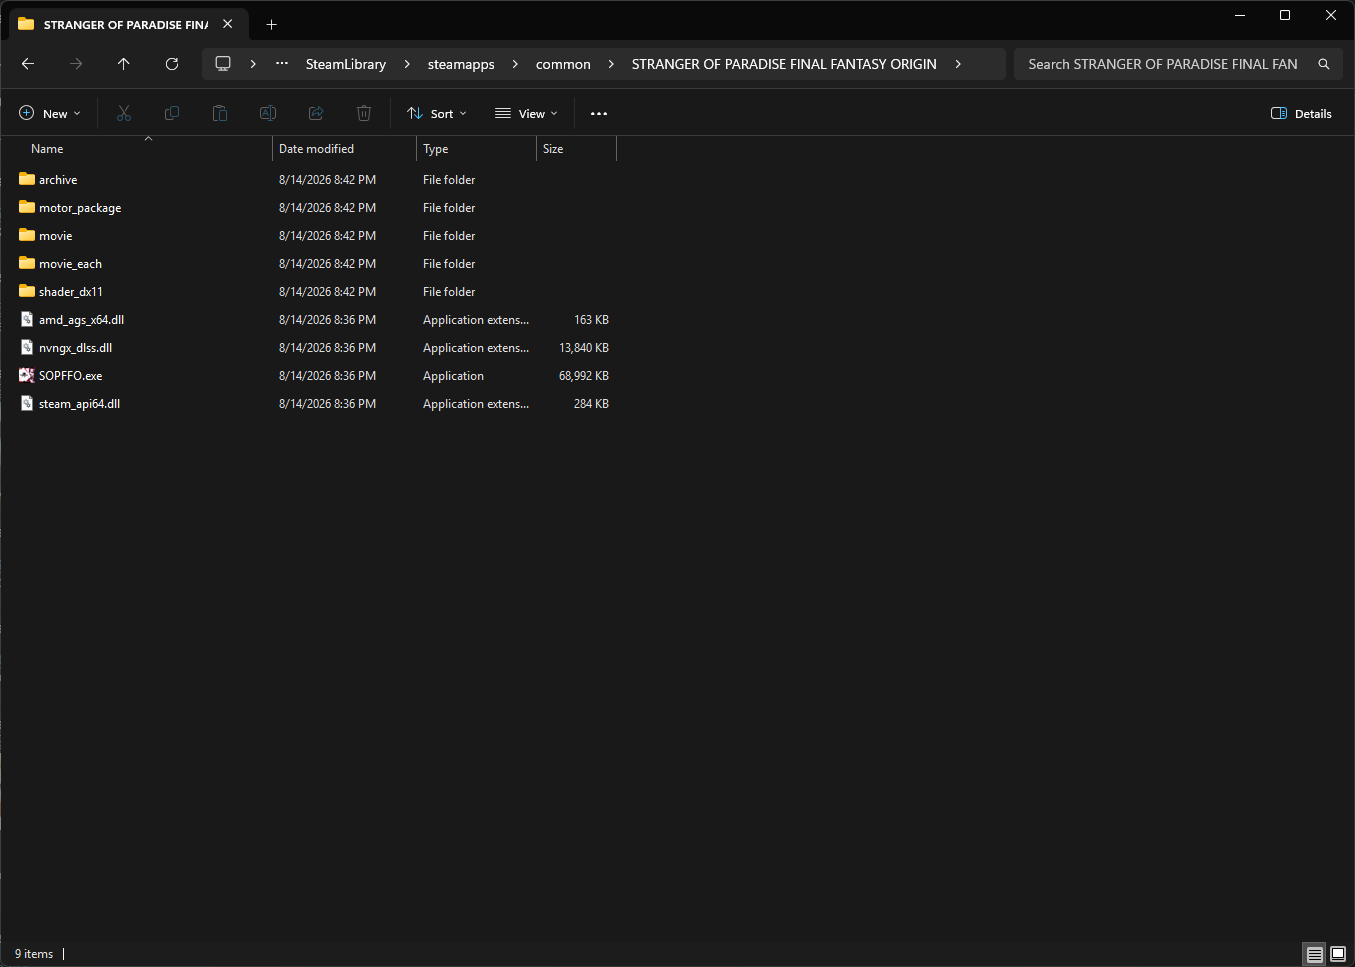
Task: Open the Sort dropdown menu
Action: (437, 114)
